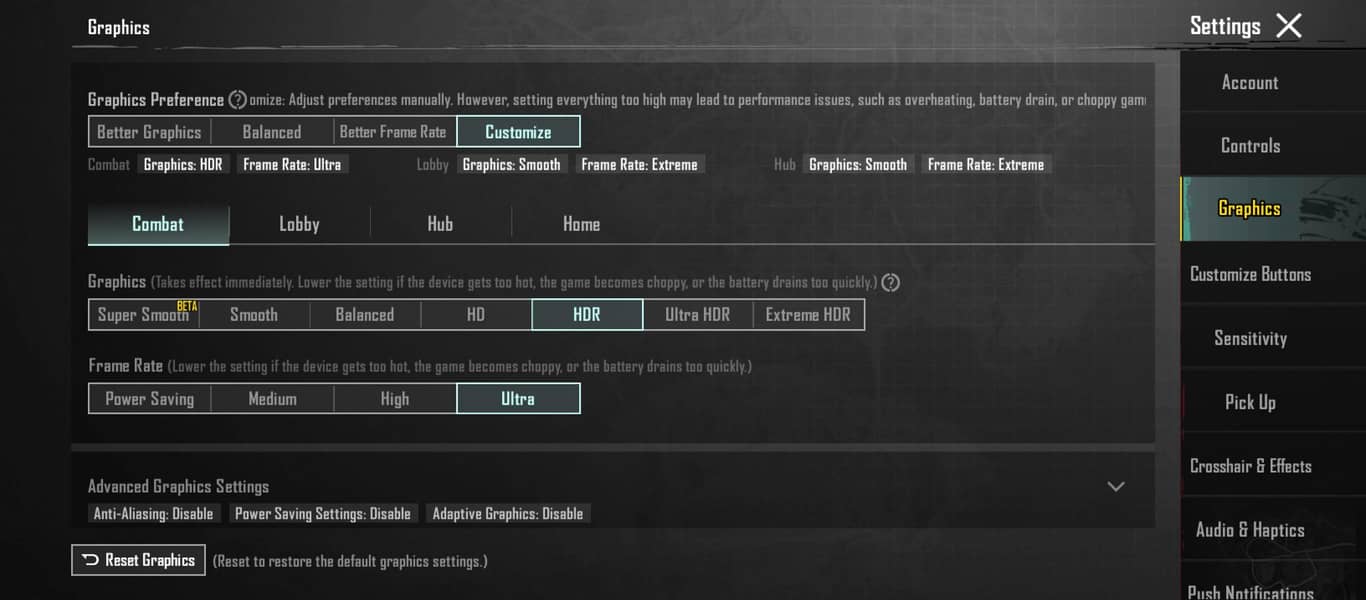Select Ultra HDR graphics quality

tap(697, 315)
